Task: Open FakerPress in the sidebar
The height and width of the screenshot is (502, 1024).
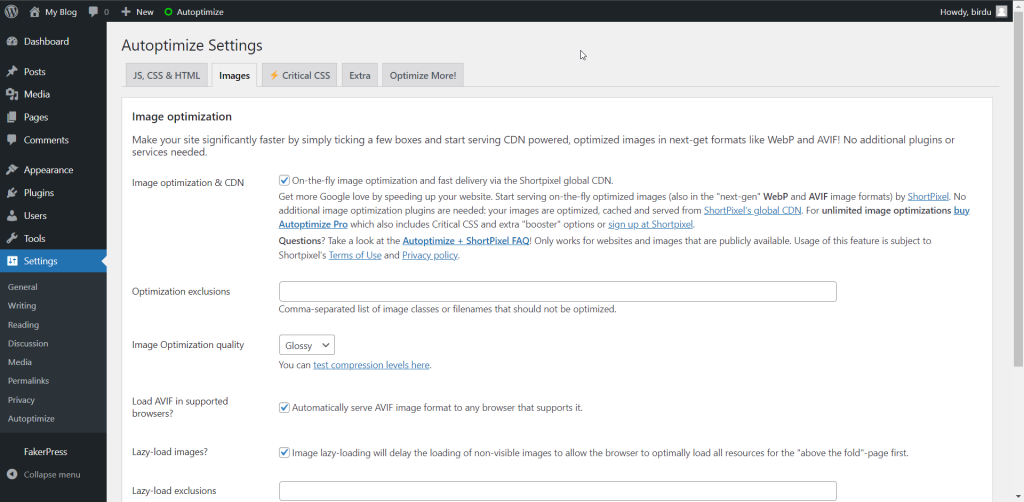Action: pyautogui.click(x=46, y=452)
